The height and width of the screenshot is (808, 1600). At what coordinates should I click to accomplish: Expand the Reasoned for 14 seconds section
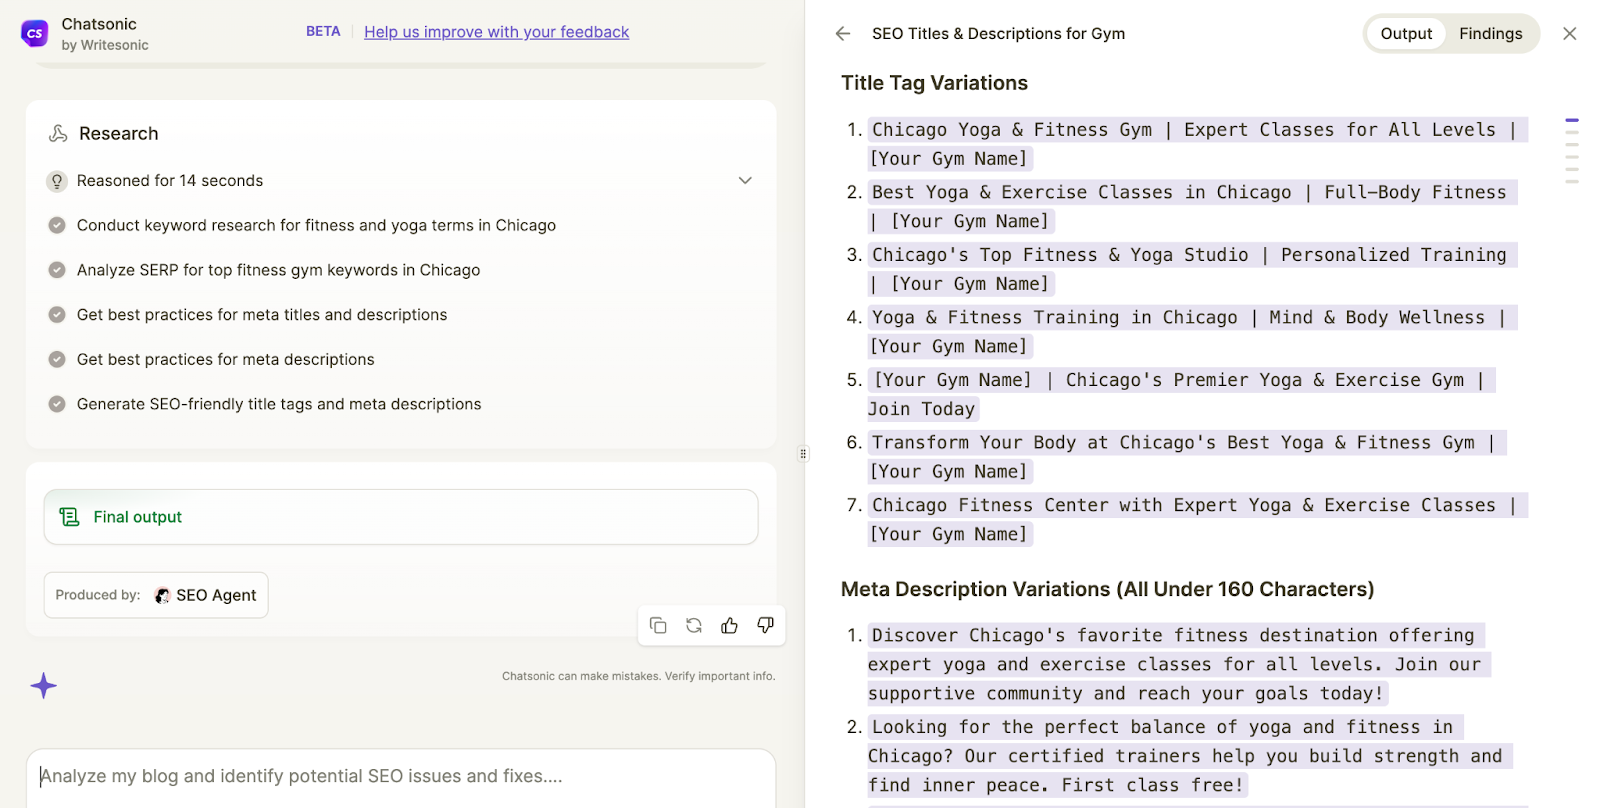[x=745, y=181]
